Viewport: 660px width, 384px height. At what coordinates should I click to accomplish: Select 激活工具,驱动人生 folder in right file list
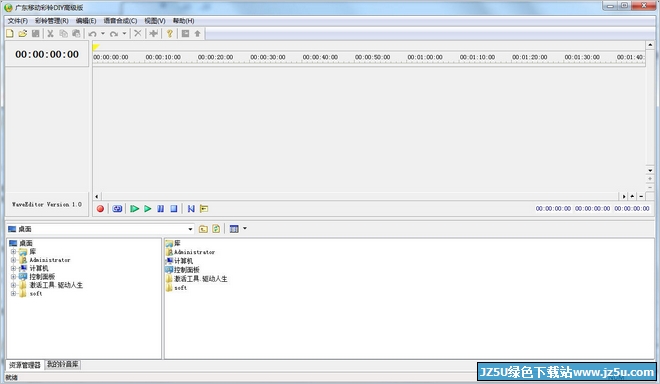(x=201, y=279)
